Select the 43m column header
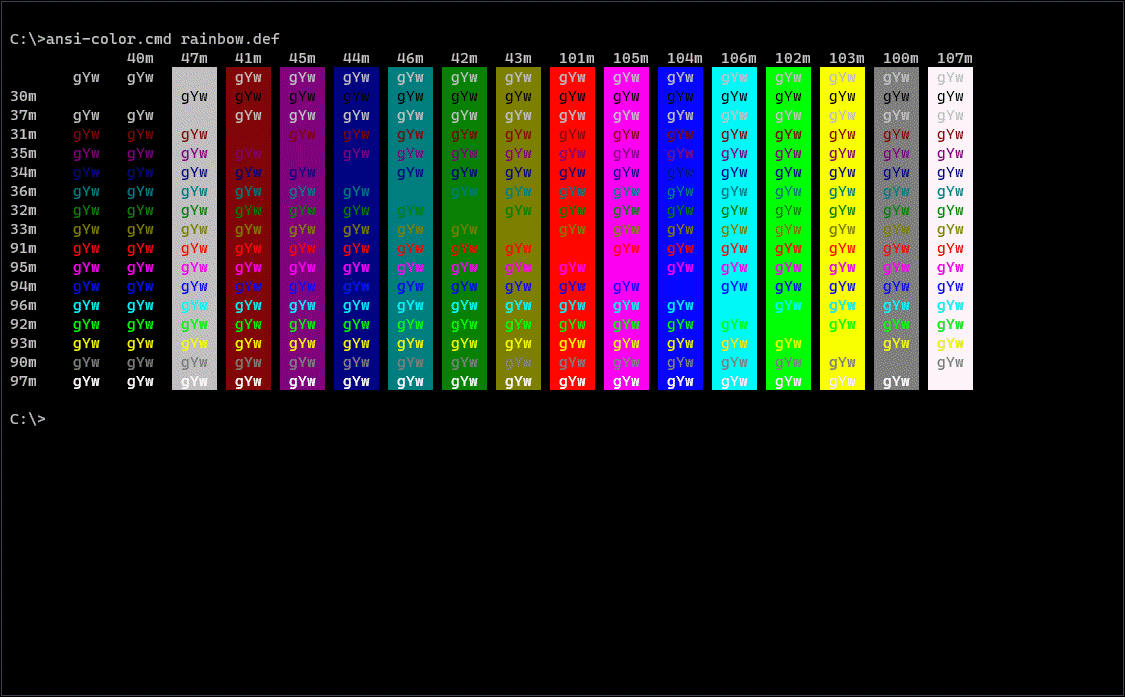Screen dimensions: 1125x697 coord(518,58)
